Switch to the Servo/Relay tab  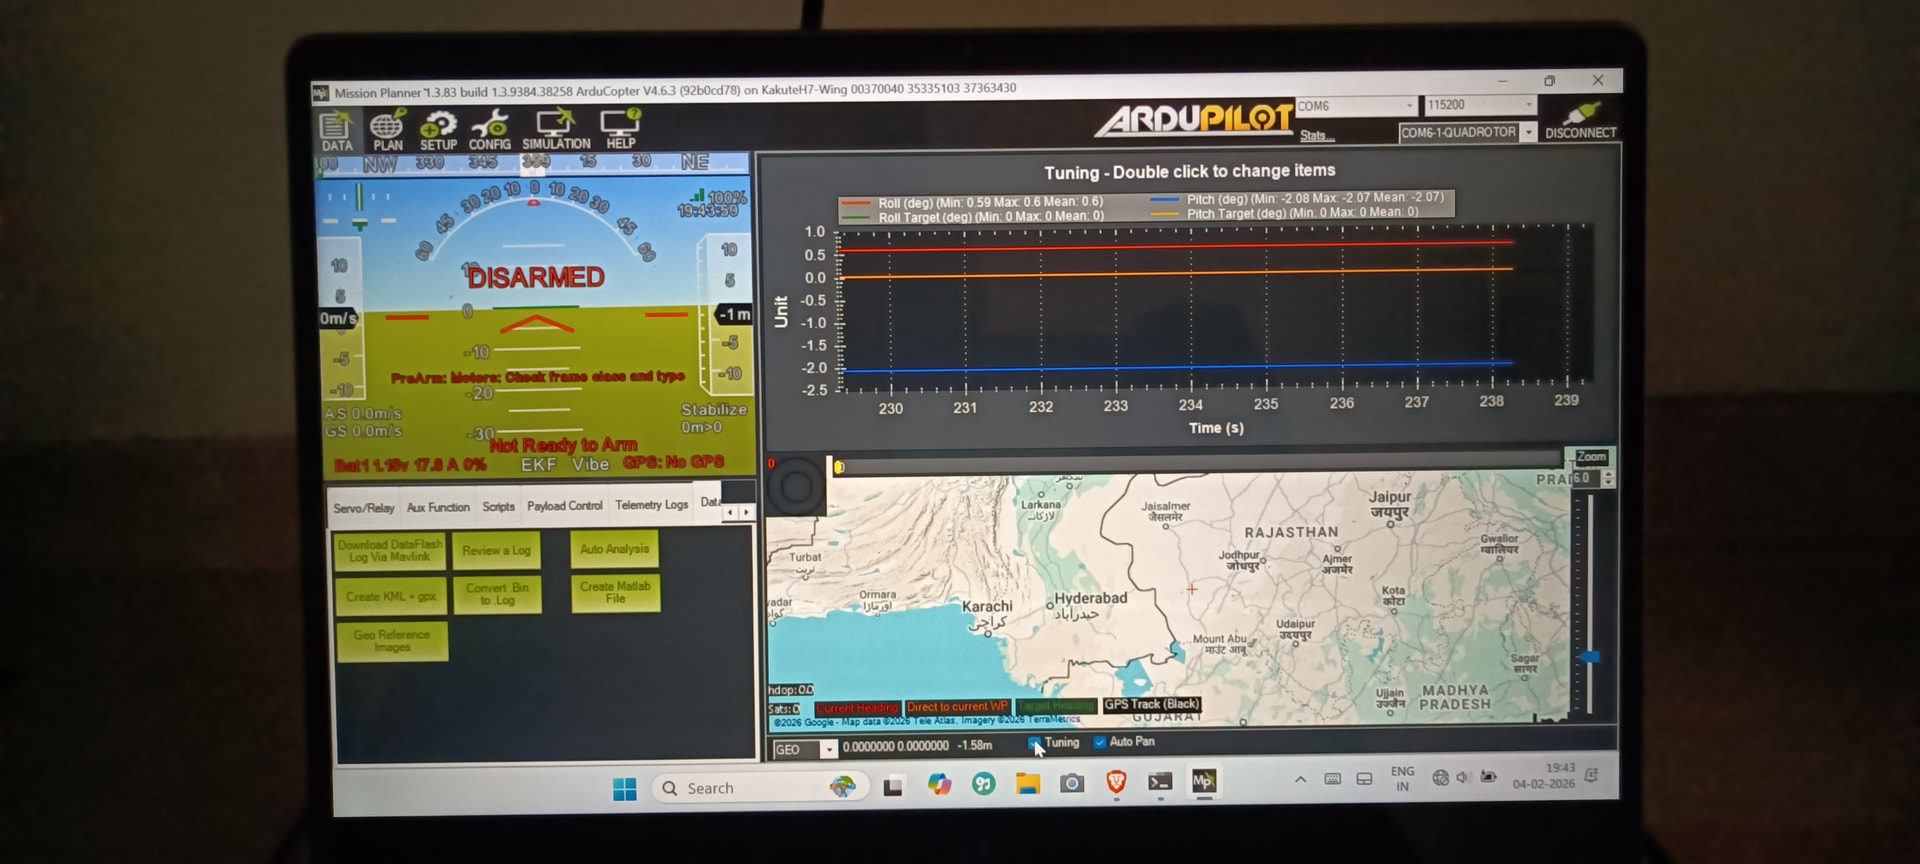coord(363,508)
